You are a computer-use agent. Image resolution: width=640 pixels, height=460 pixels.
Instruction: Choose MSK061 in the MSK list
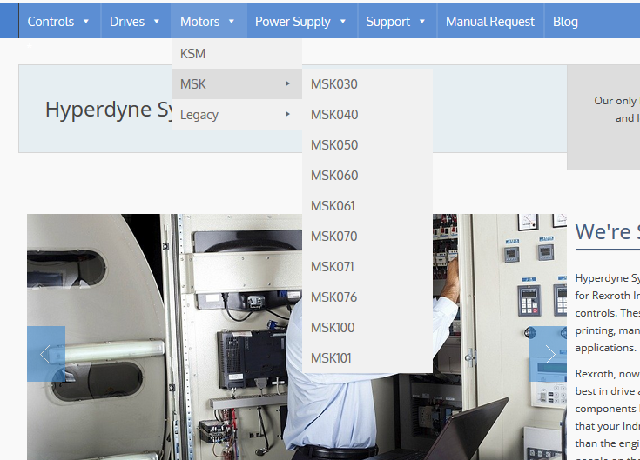pyautogui.click(x=367, y=206)
